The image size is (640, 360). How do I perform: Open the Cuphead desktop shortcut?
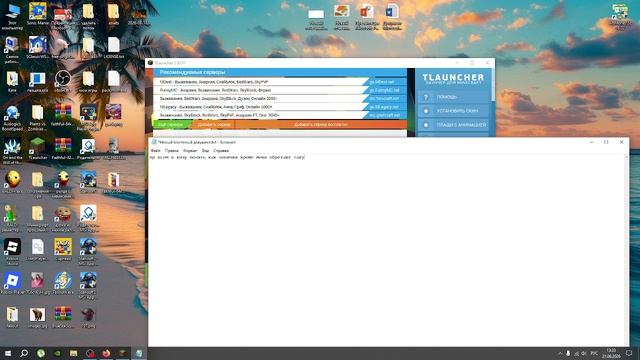pos(63,249)
